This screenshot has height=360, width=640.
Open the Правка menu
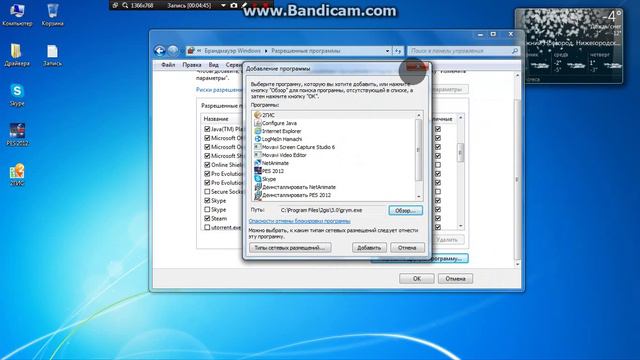[x=192, y=65]
